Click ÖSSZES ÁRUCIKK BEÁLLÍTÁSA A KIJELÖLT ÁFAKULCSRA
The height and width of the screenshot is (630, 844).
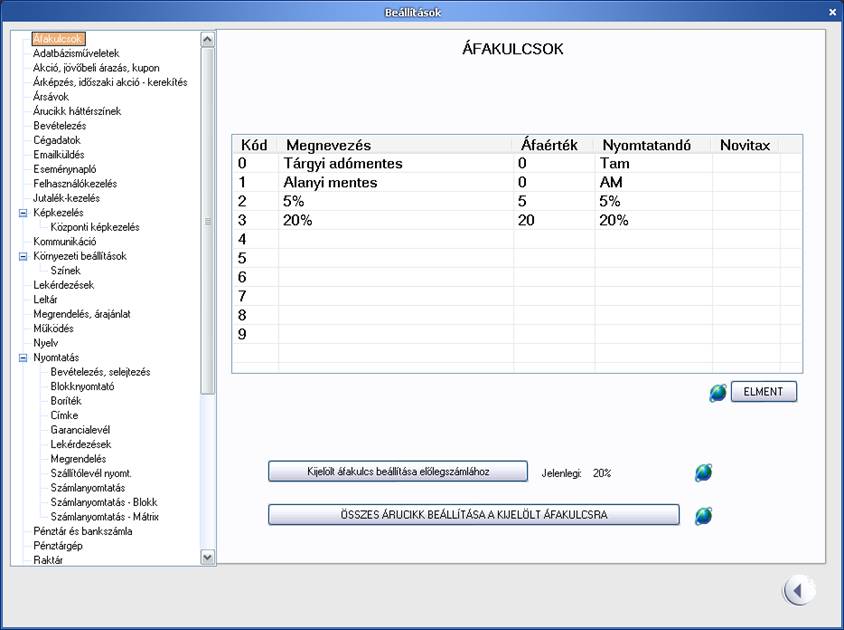click(x=473, y=515)
